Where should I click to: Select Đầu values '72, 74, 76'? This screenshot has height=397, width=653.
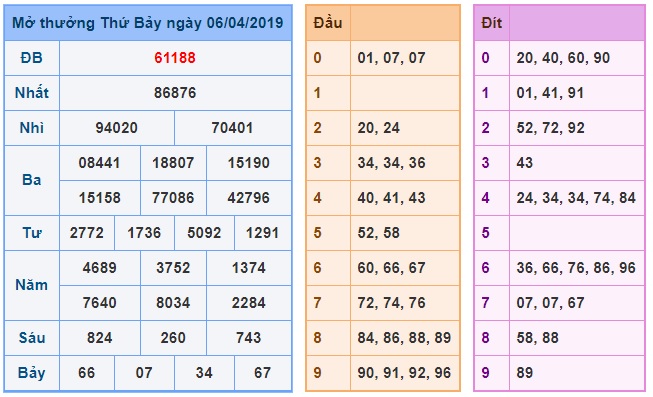391,303
